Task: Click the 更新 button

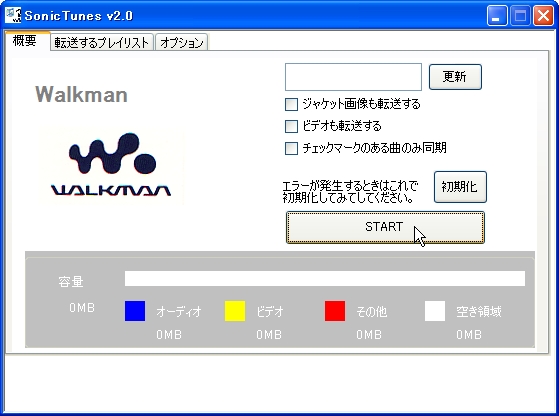Action: coord(455,77)
